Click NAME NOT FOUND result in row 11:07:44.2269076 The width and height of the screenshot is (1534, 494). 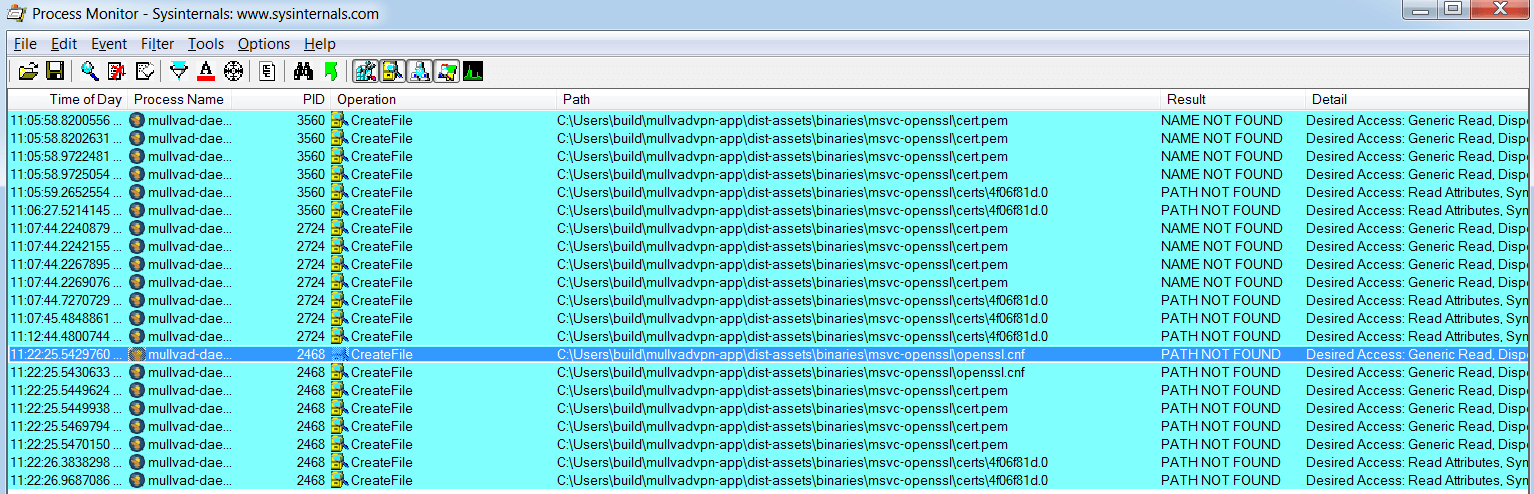[1222, 282]
